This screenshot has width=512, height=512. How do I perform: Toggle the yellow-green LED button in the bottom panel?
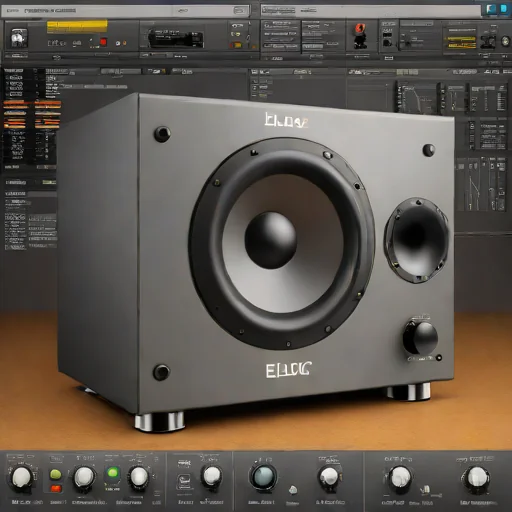pyautogui.click(x=56, y=474)
